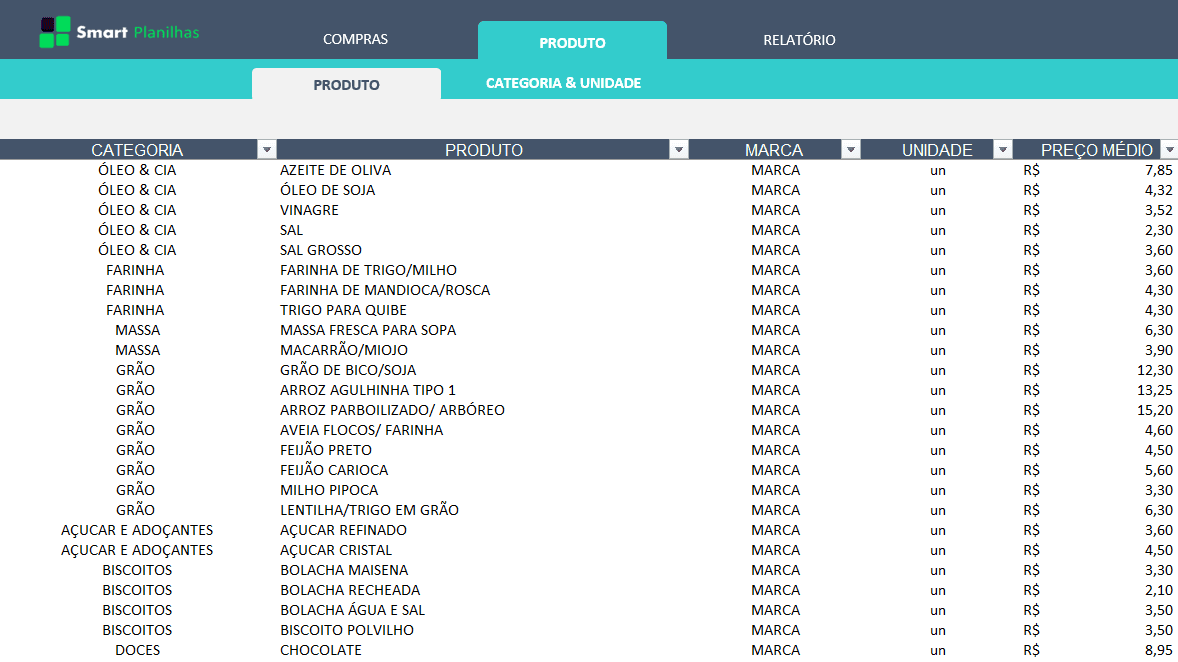Image resolution: width=1178 pixels, height=662 pixels.
Task: Click the AÇUCAR REFINADO product cell
Action: 343,530
